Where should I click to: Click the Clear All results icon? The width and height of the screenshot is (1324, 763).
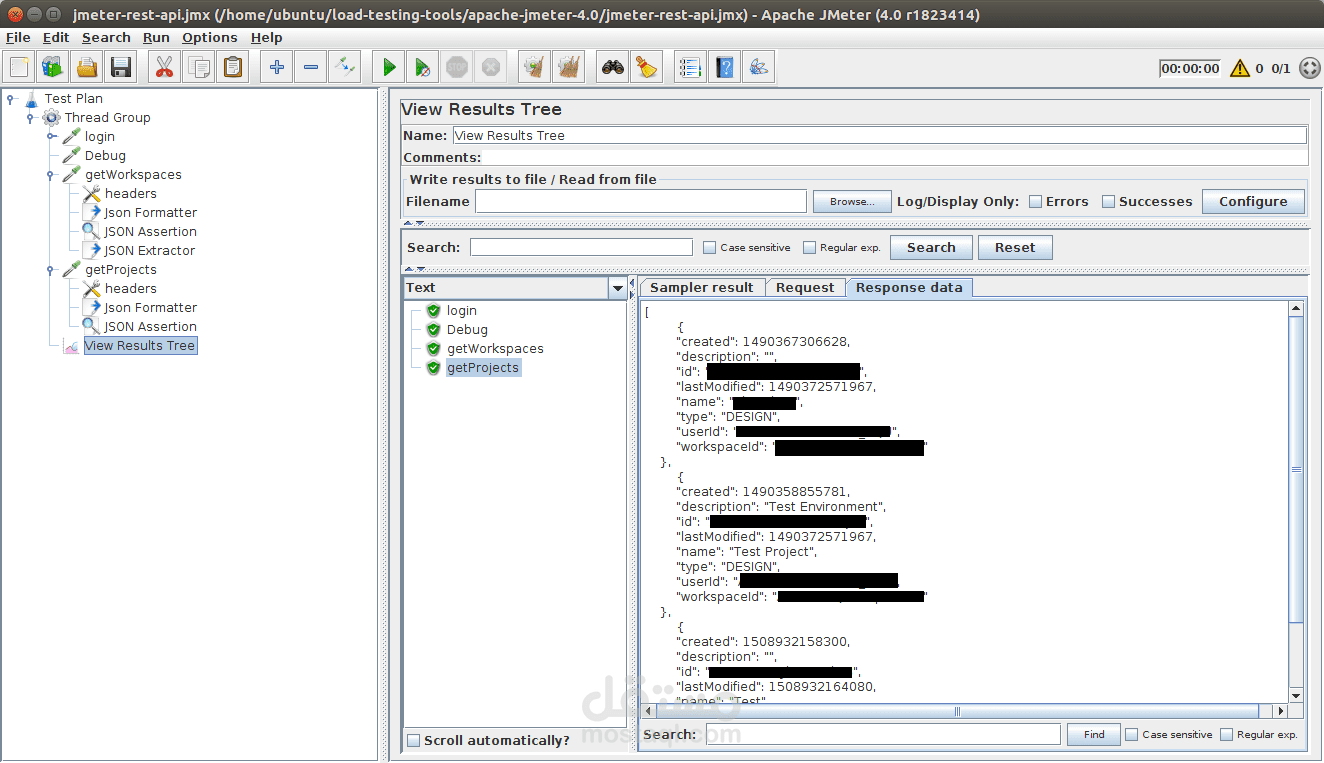point(569,67)
